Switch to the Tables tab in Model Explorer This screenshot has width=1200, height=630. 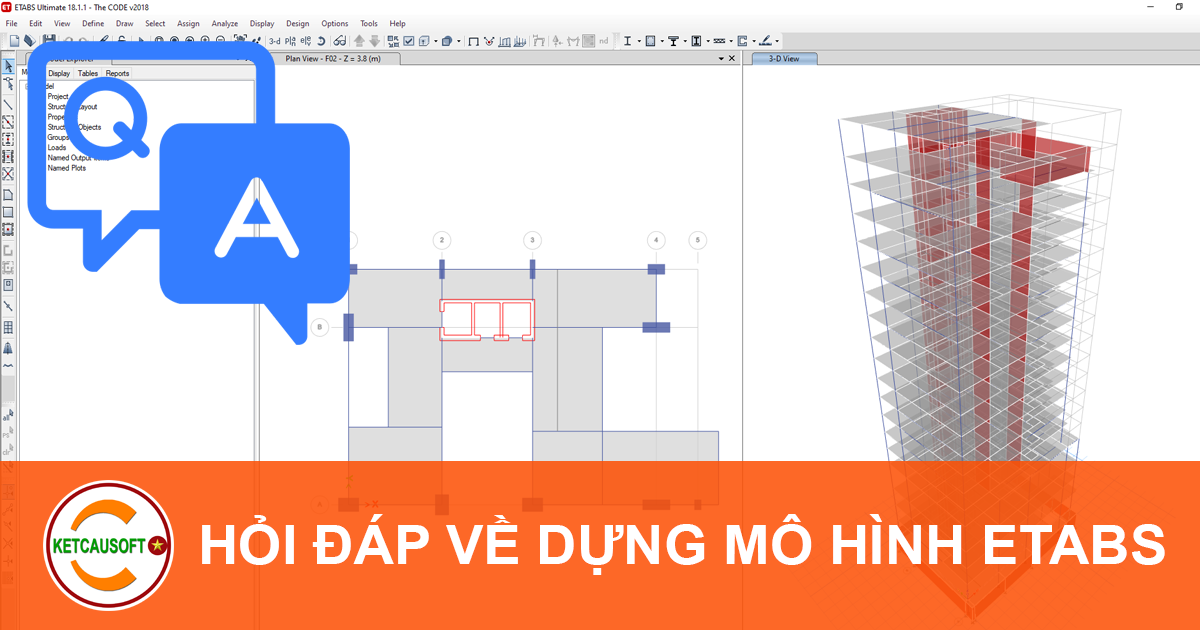88,73
